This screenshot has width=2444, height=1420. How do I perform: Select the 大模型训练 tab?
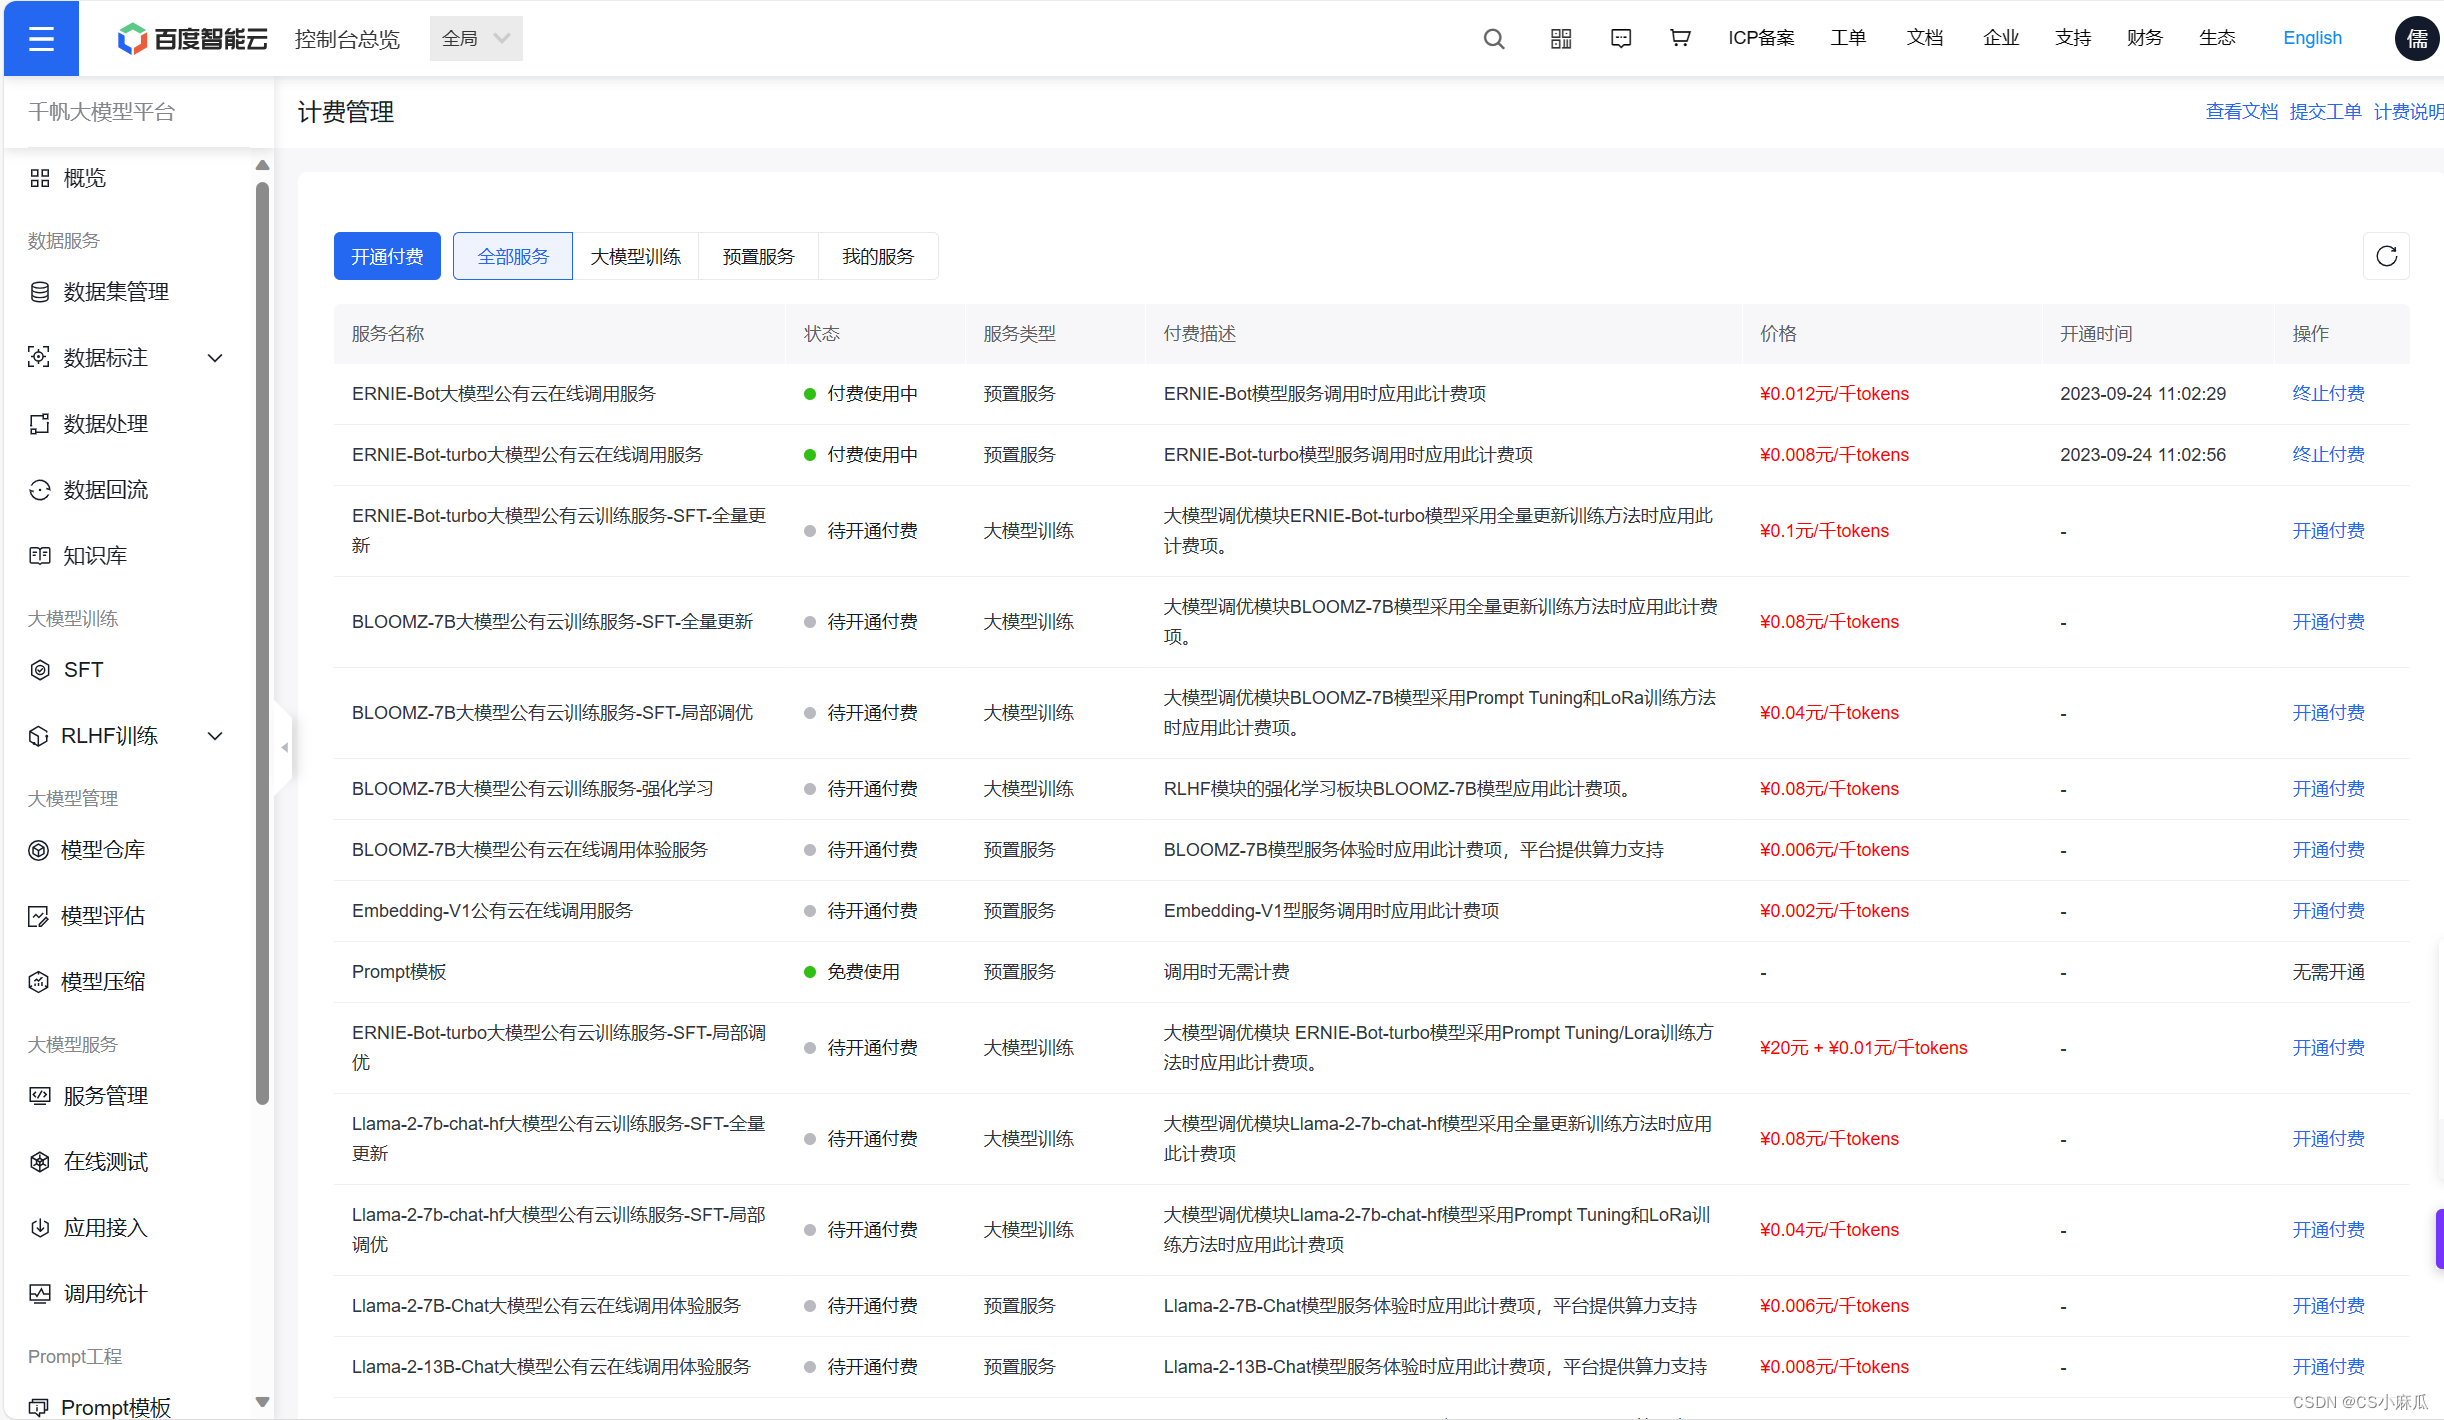pyautogui.click(x=635, y=256)
